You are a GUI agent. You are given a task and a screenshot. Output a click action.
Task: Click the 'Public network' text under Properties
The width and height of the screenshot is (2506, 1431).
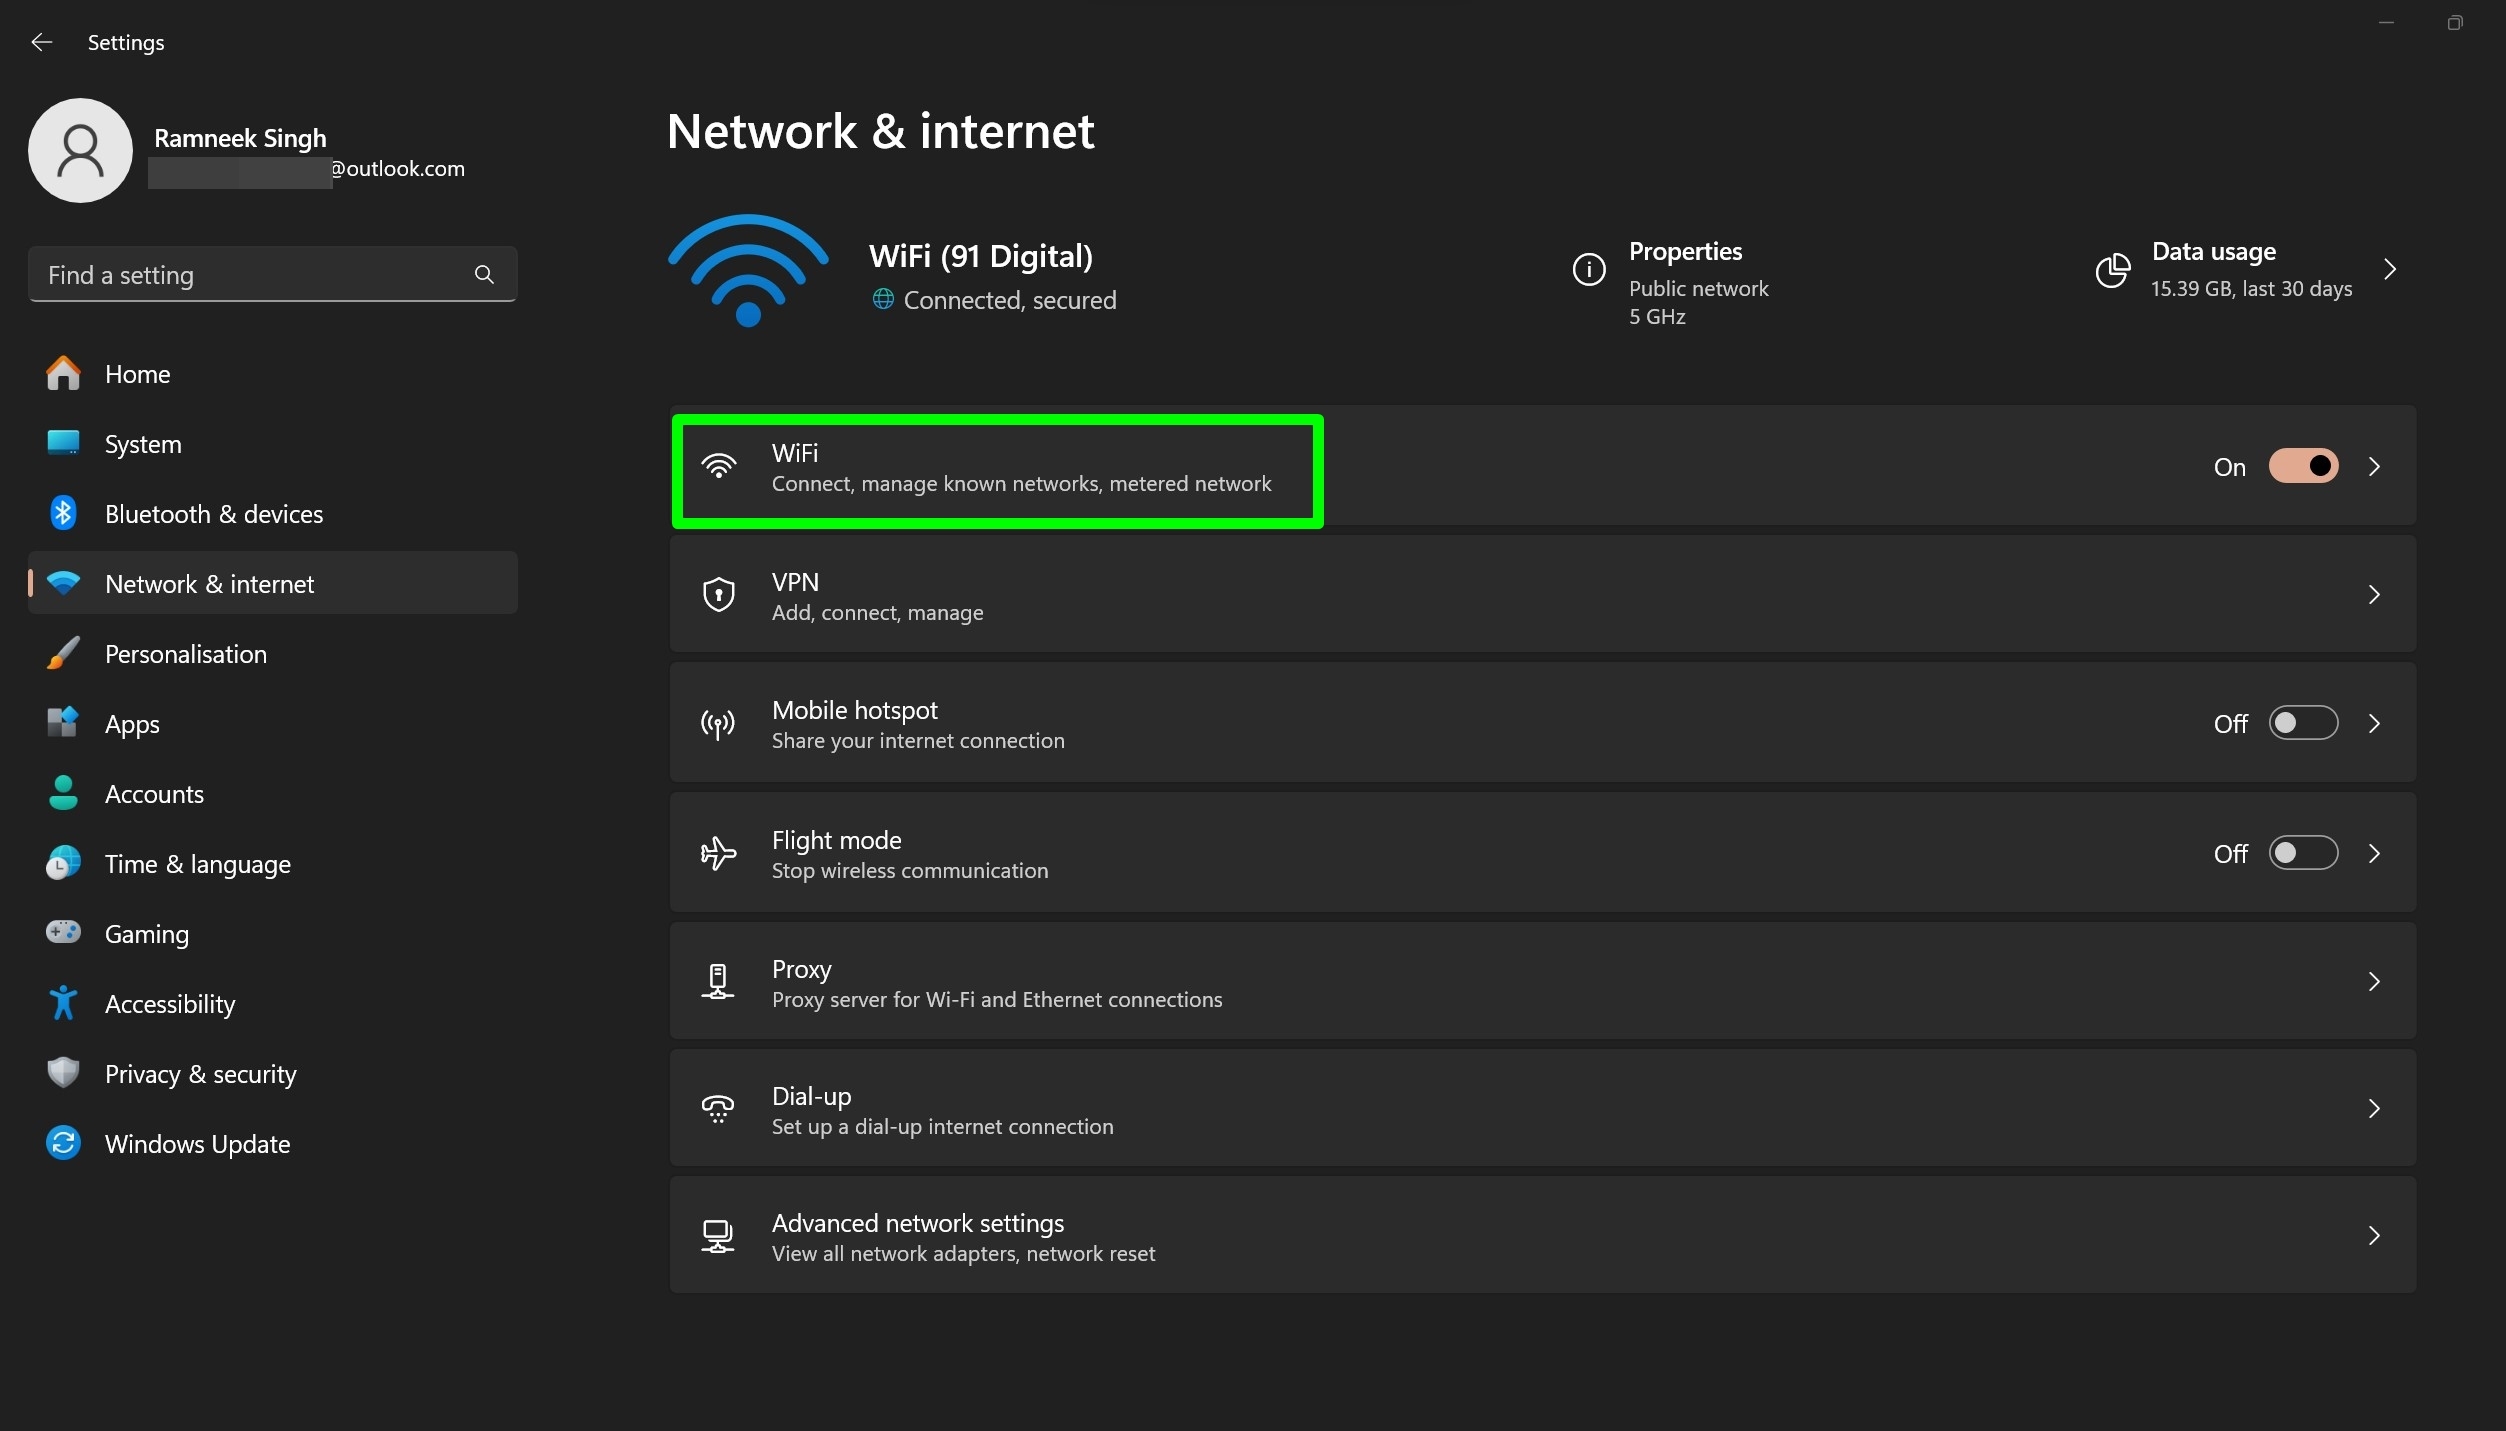pos(1698,288)
